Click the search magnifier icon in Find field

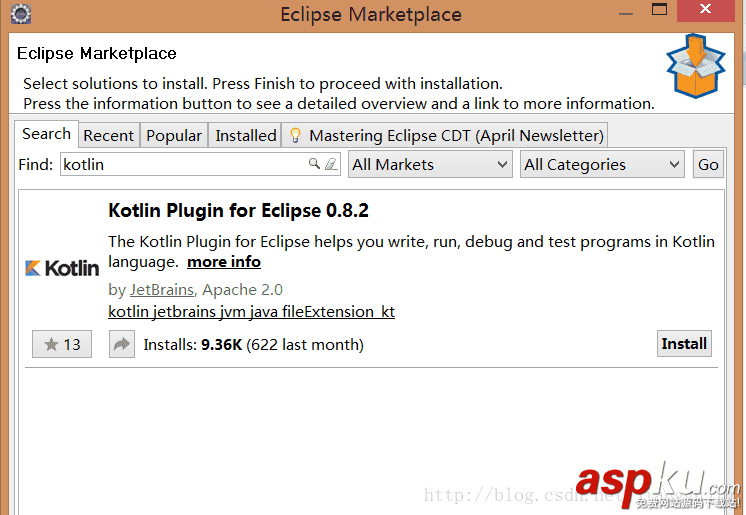point(314,164)
